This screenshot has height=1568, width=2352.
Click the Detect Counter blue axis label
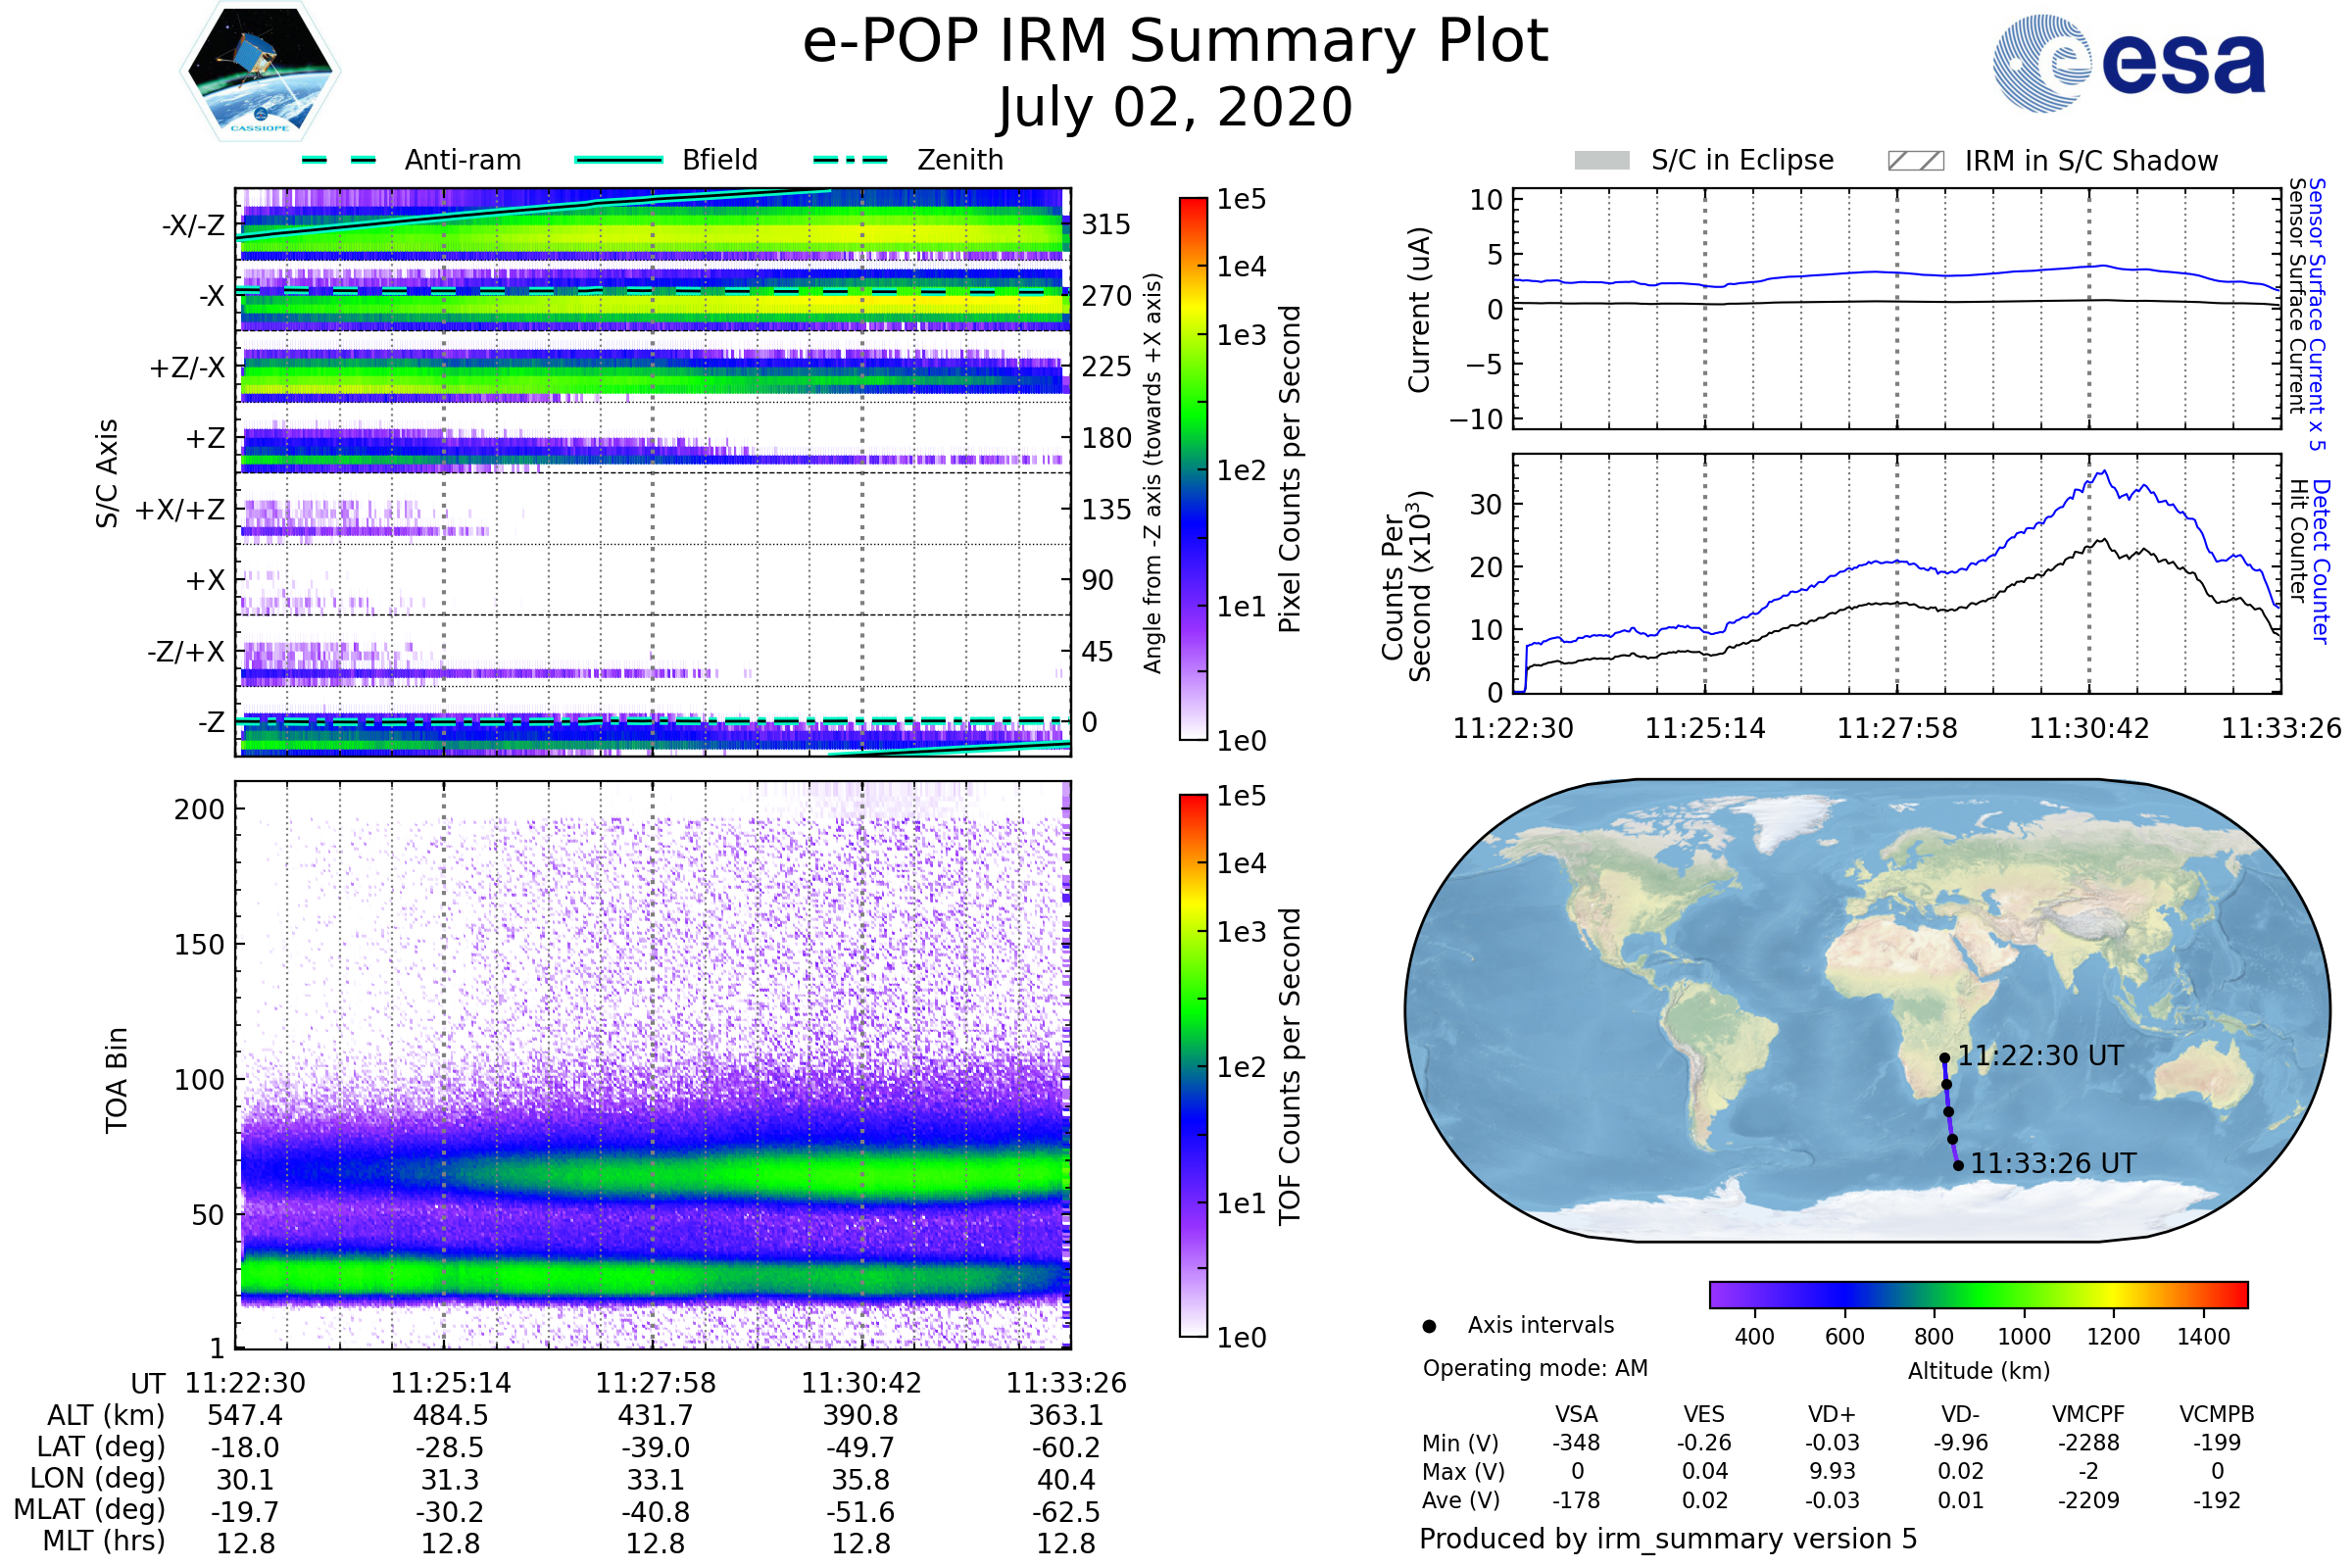[2321, 562]
